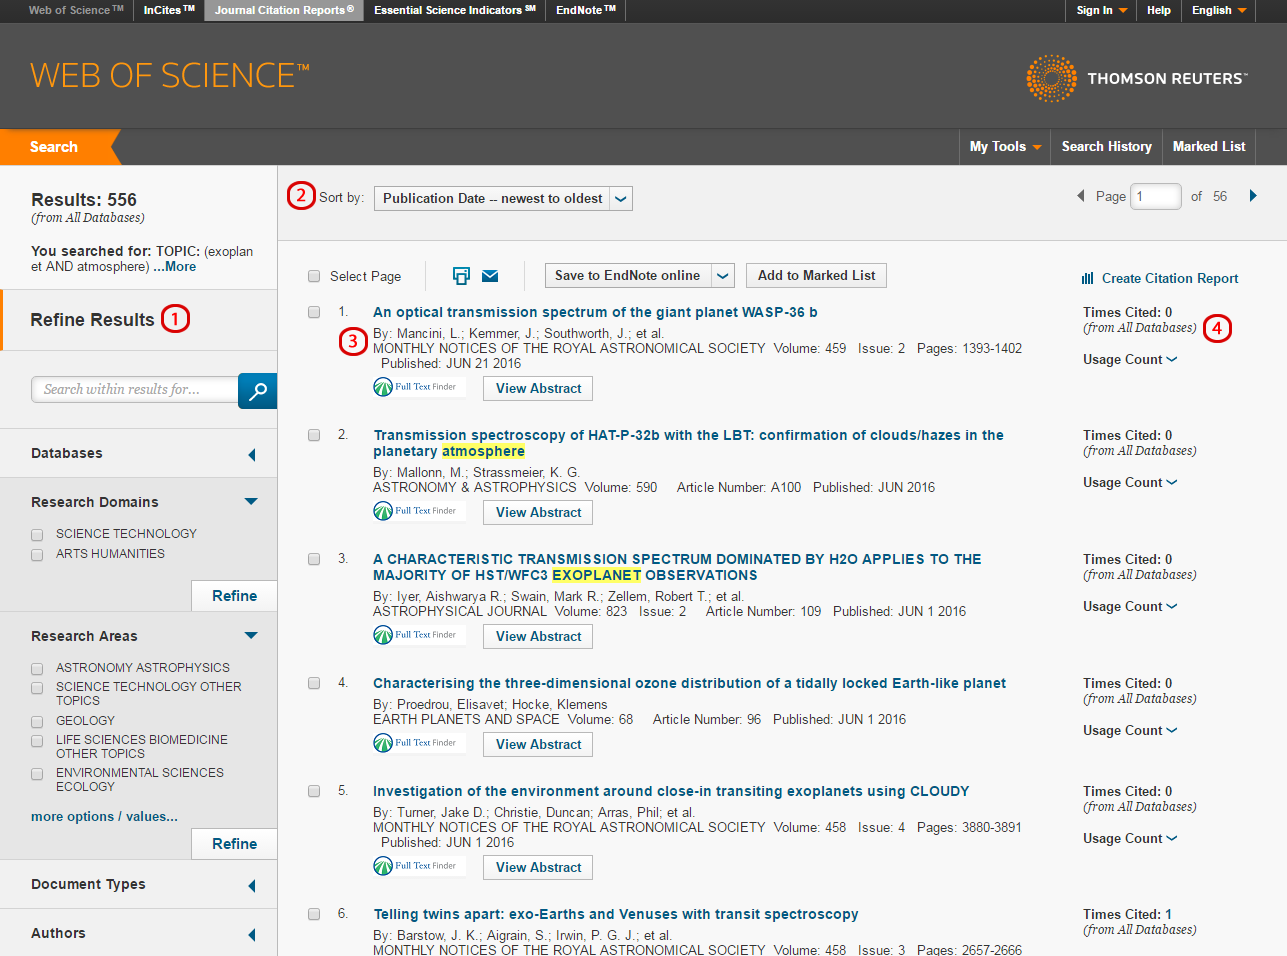Click the Create Citation Report link text
The height and width of the screenshot is (956, 1287).
pos(1170,278)
